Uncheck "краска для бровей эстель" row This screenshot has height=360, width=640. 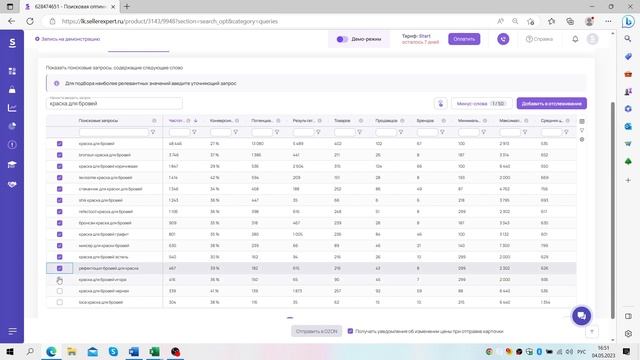pyautogui.click(x=60, y=257)
